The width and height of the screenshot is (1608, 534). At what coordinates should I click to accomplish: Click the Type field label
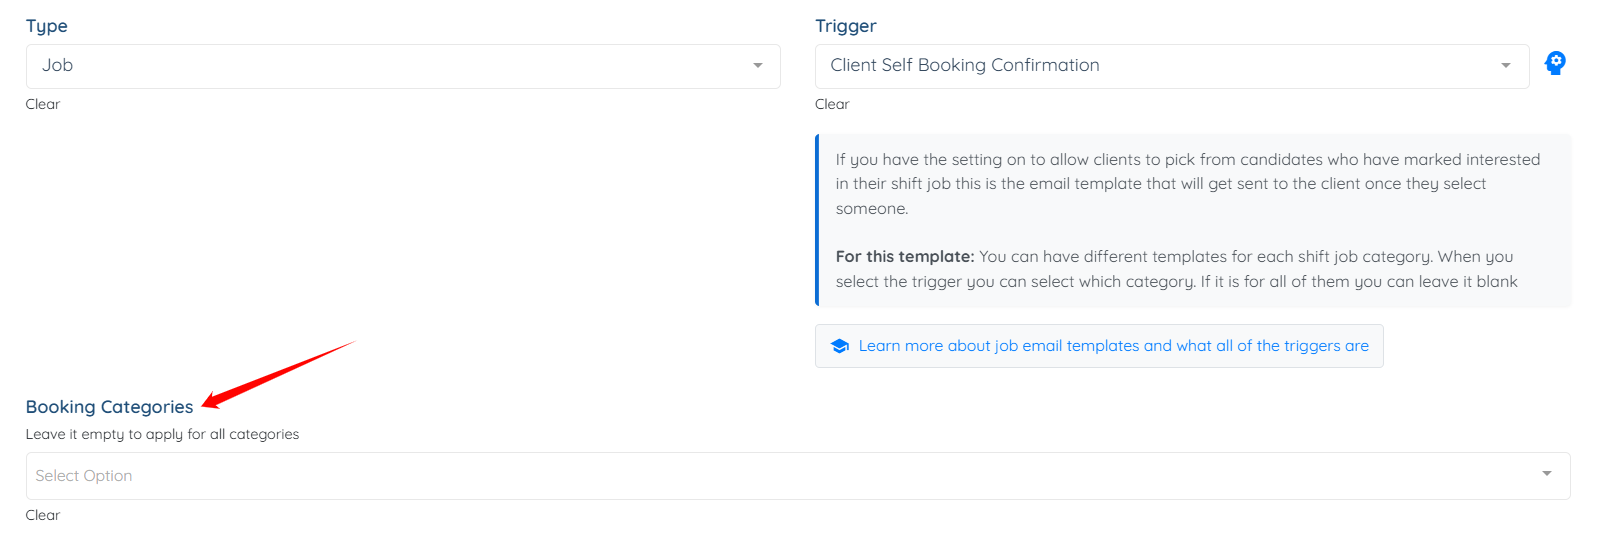click(47, 26)
